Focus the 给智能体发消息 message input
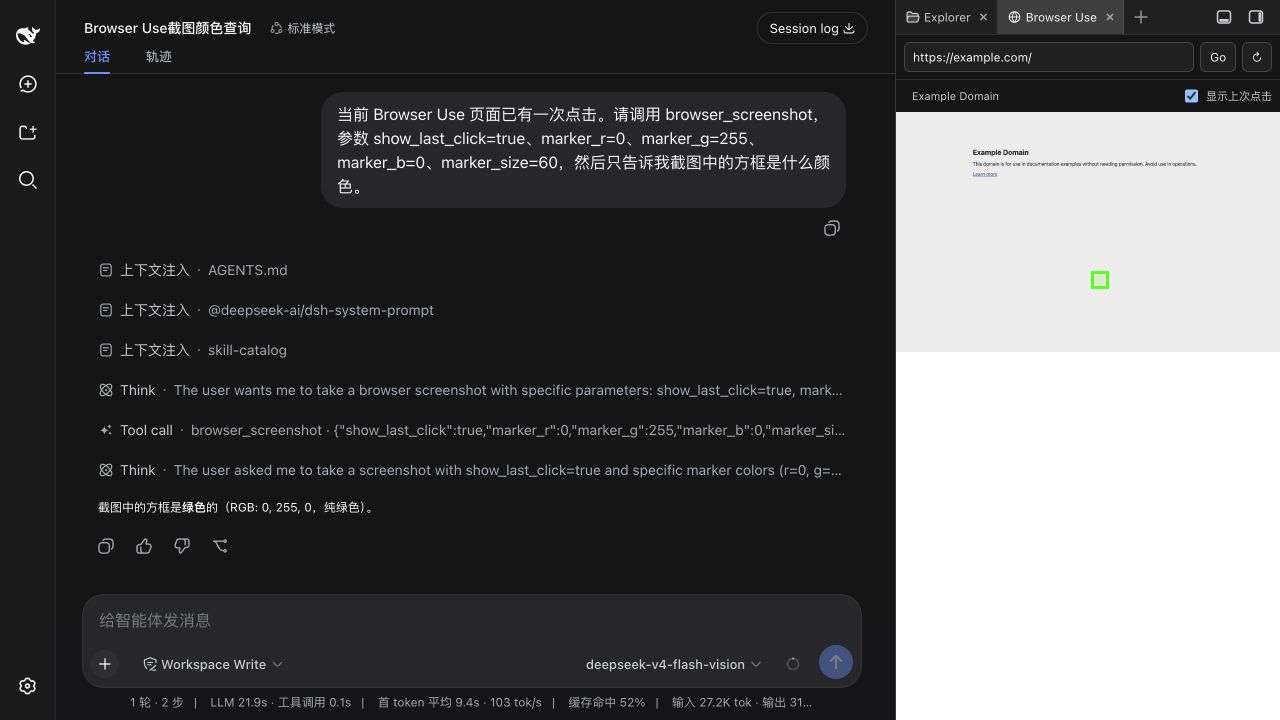 [x=471, y=620]
